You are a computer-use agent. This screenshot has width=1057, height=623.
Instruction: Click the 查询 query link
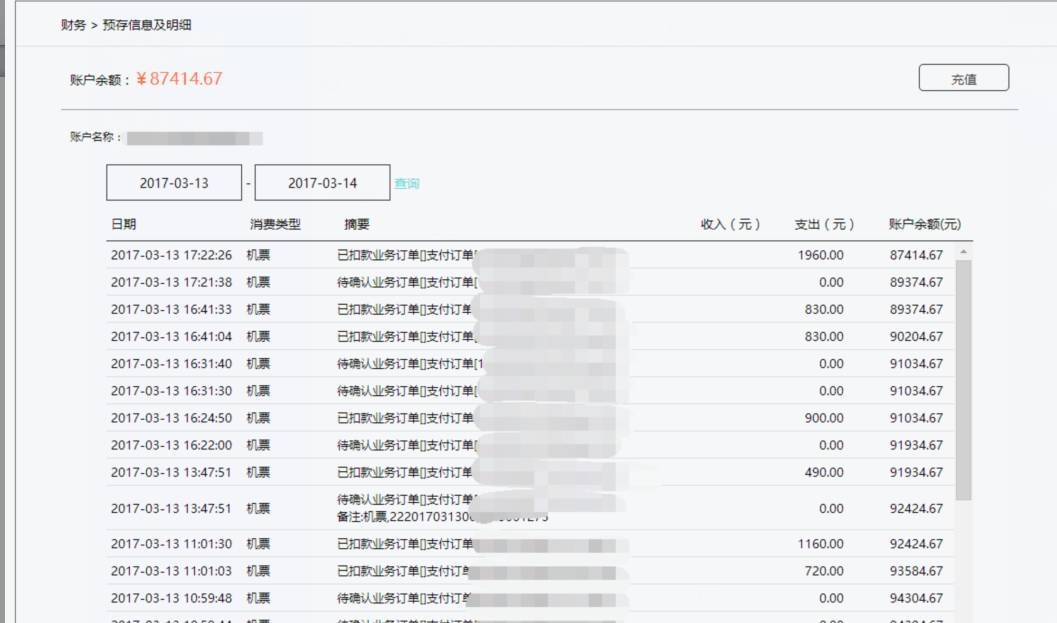click(406, 184)
